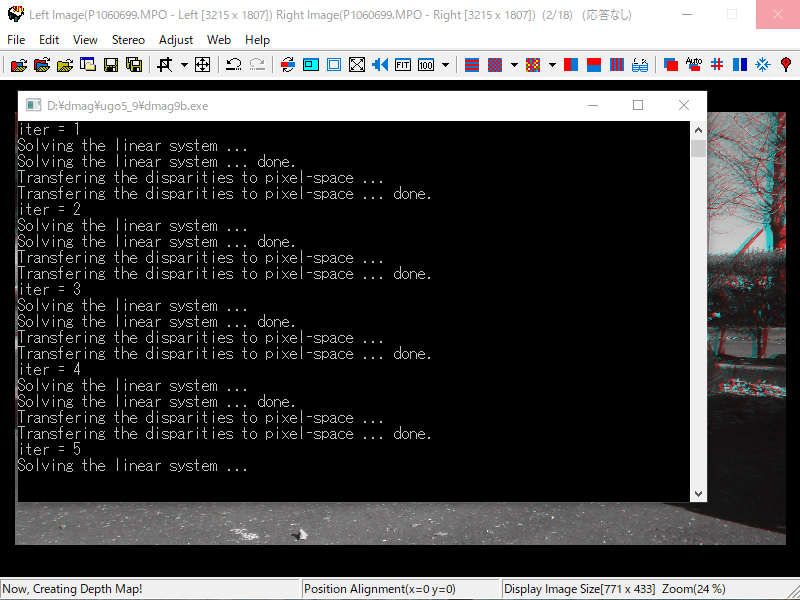Click the Auto alignment icon
800x600 pixels.
pos(694,65)
